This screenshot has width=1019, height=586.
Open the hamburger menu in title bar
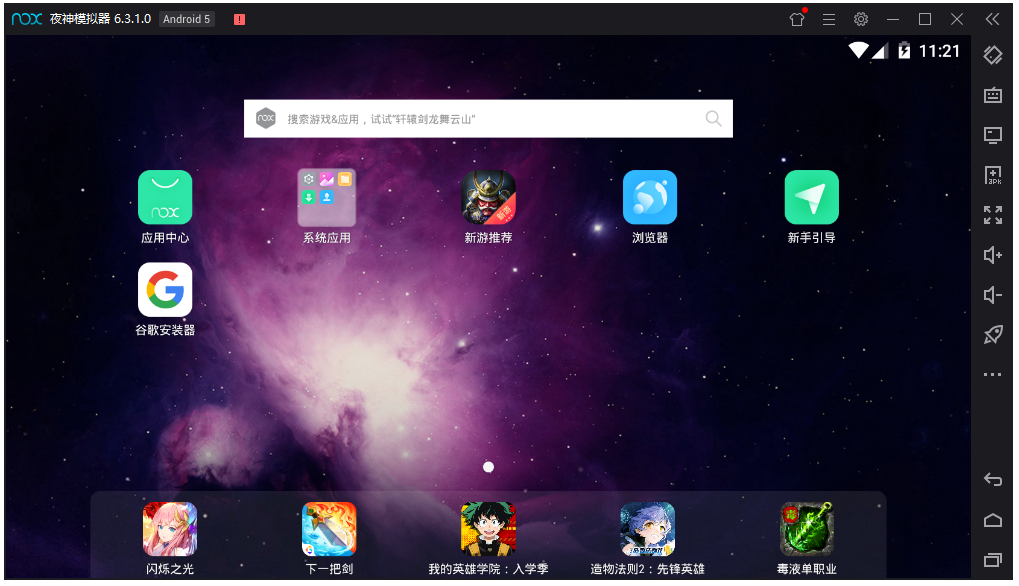pos(829,19)
